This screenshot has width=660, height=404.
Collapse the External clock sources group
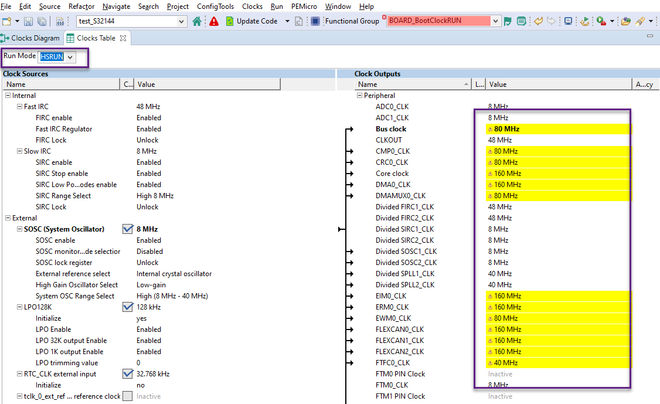point(8,218)
